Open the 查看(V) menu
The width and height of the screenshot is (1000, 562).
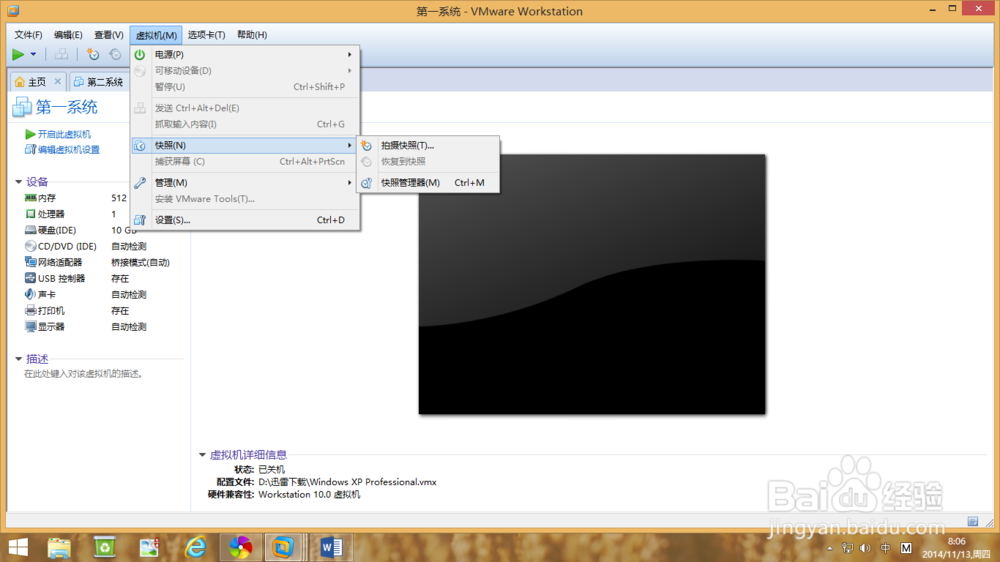tap(108, 35)
